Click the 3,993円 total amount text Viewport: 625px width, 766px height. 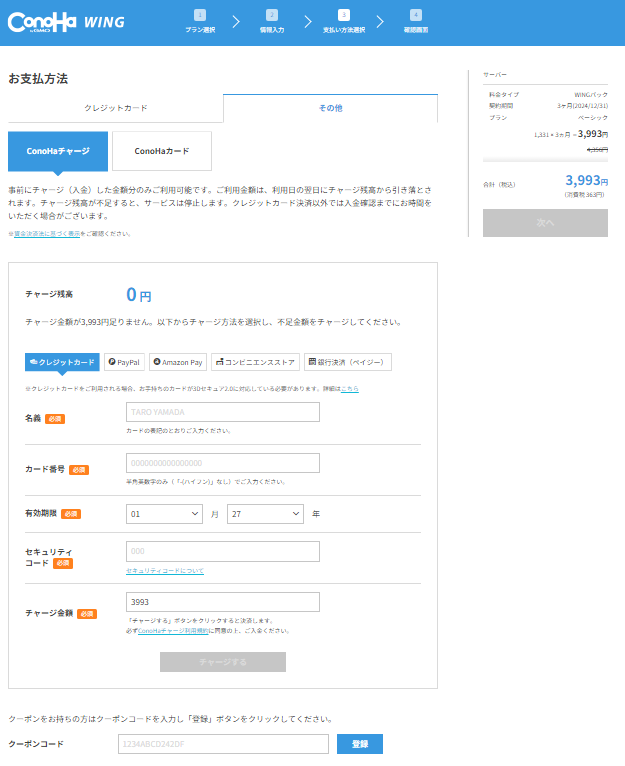coord(586,181)
